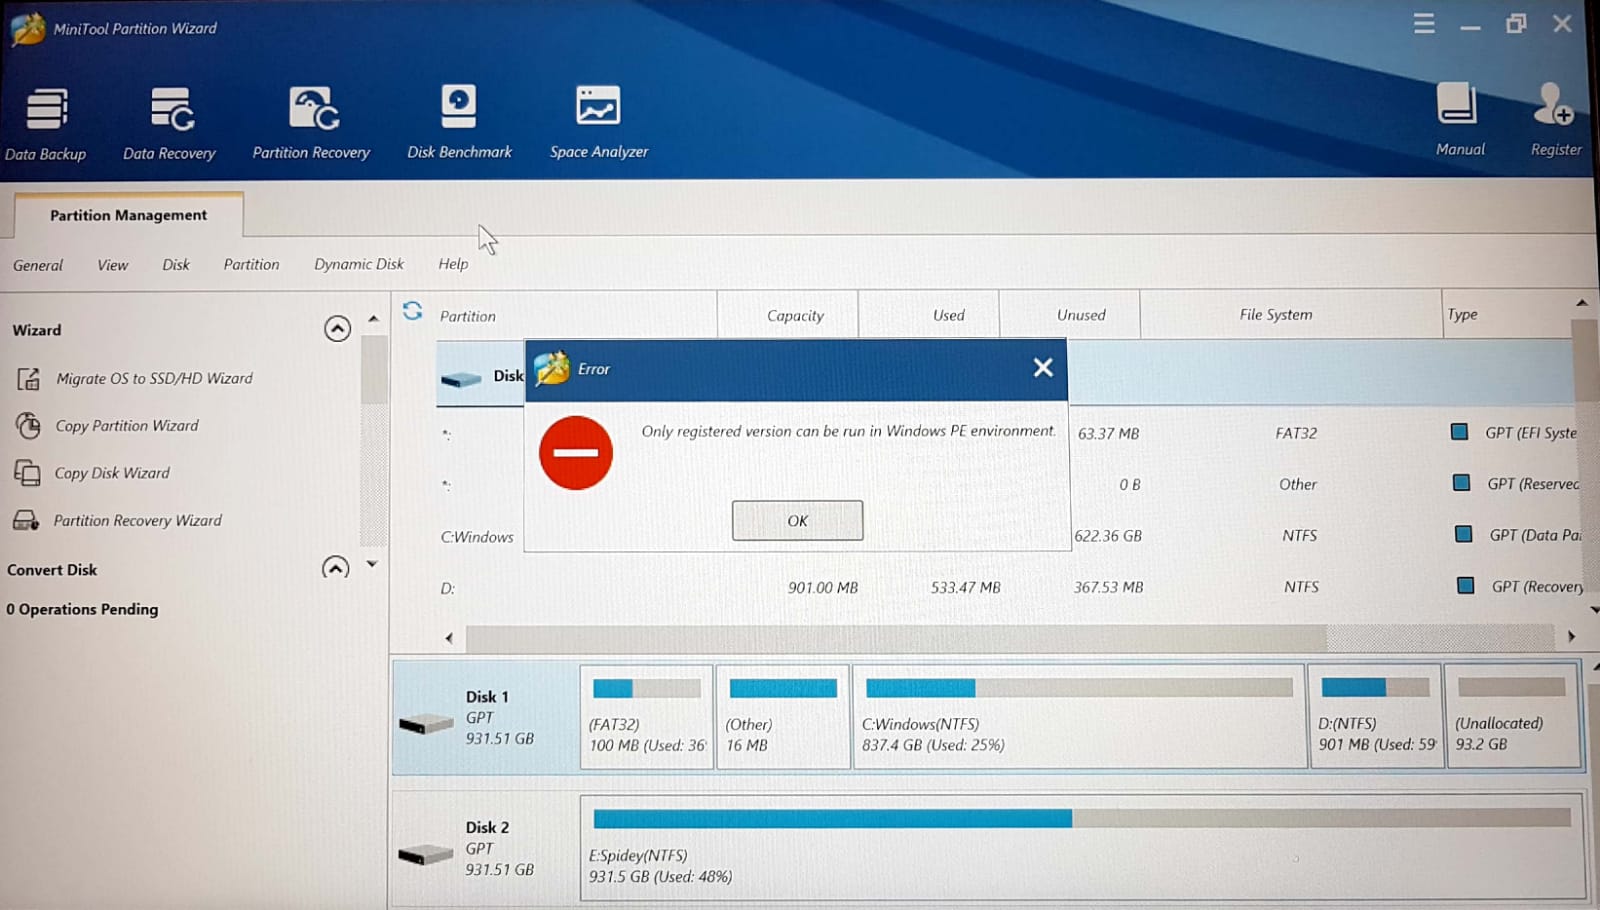Click the 533.47 MB used value
1600x910 pixels.
tap(965, 588)
